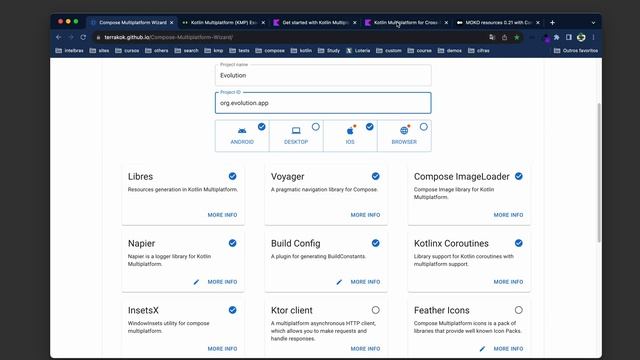Expand the tab search dropdown arrow
This screenshot has height=360, width=640.
(x=593, y=23)
